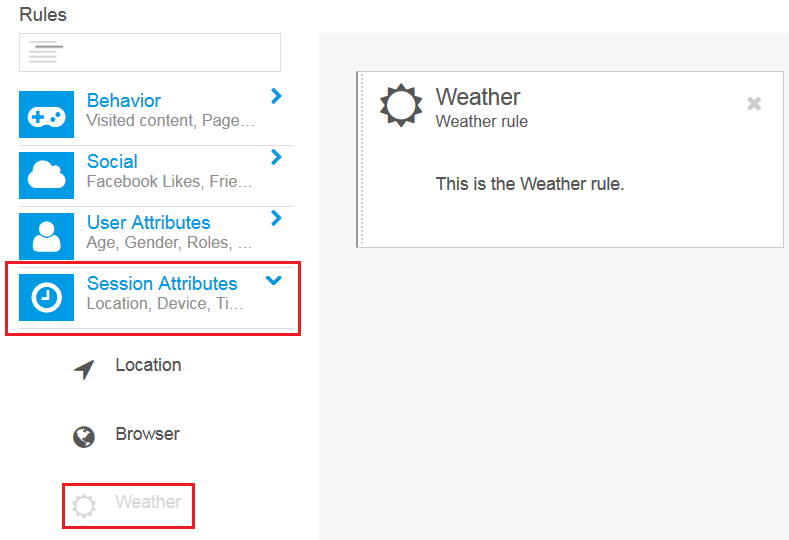Click the Rules panel heading
The image size is (789, 540).
tap(43, 15)
